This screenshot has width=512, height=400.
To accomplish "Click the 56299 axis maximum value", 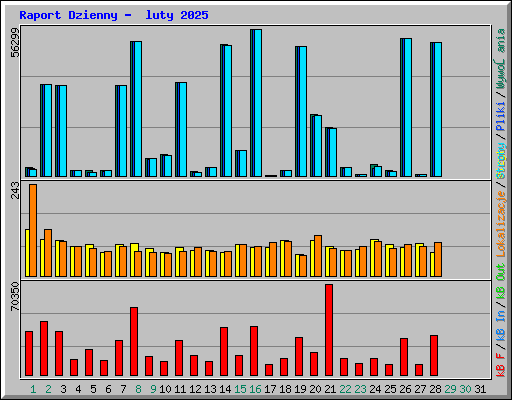I will pos(15,42).
